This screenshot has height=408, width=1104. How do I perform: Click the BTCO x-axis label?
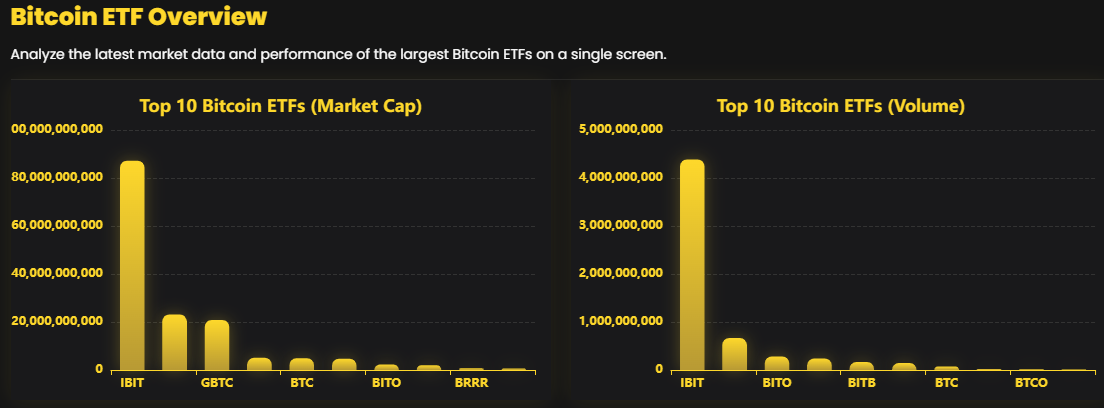click(1031, 383)
